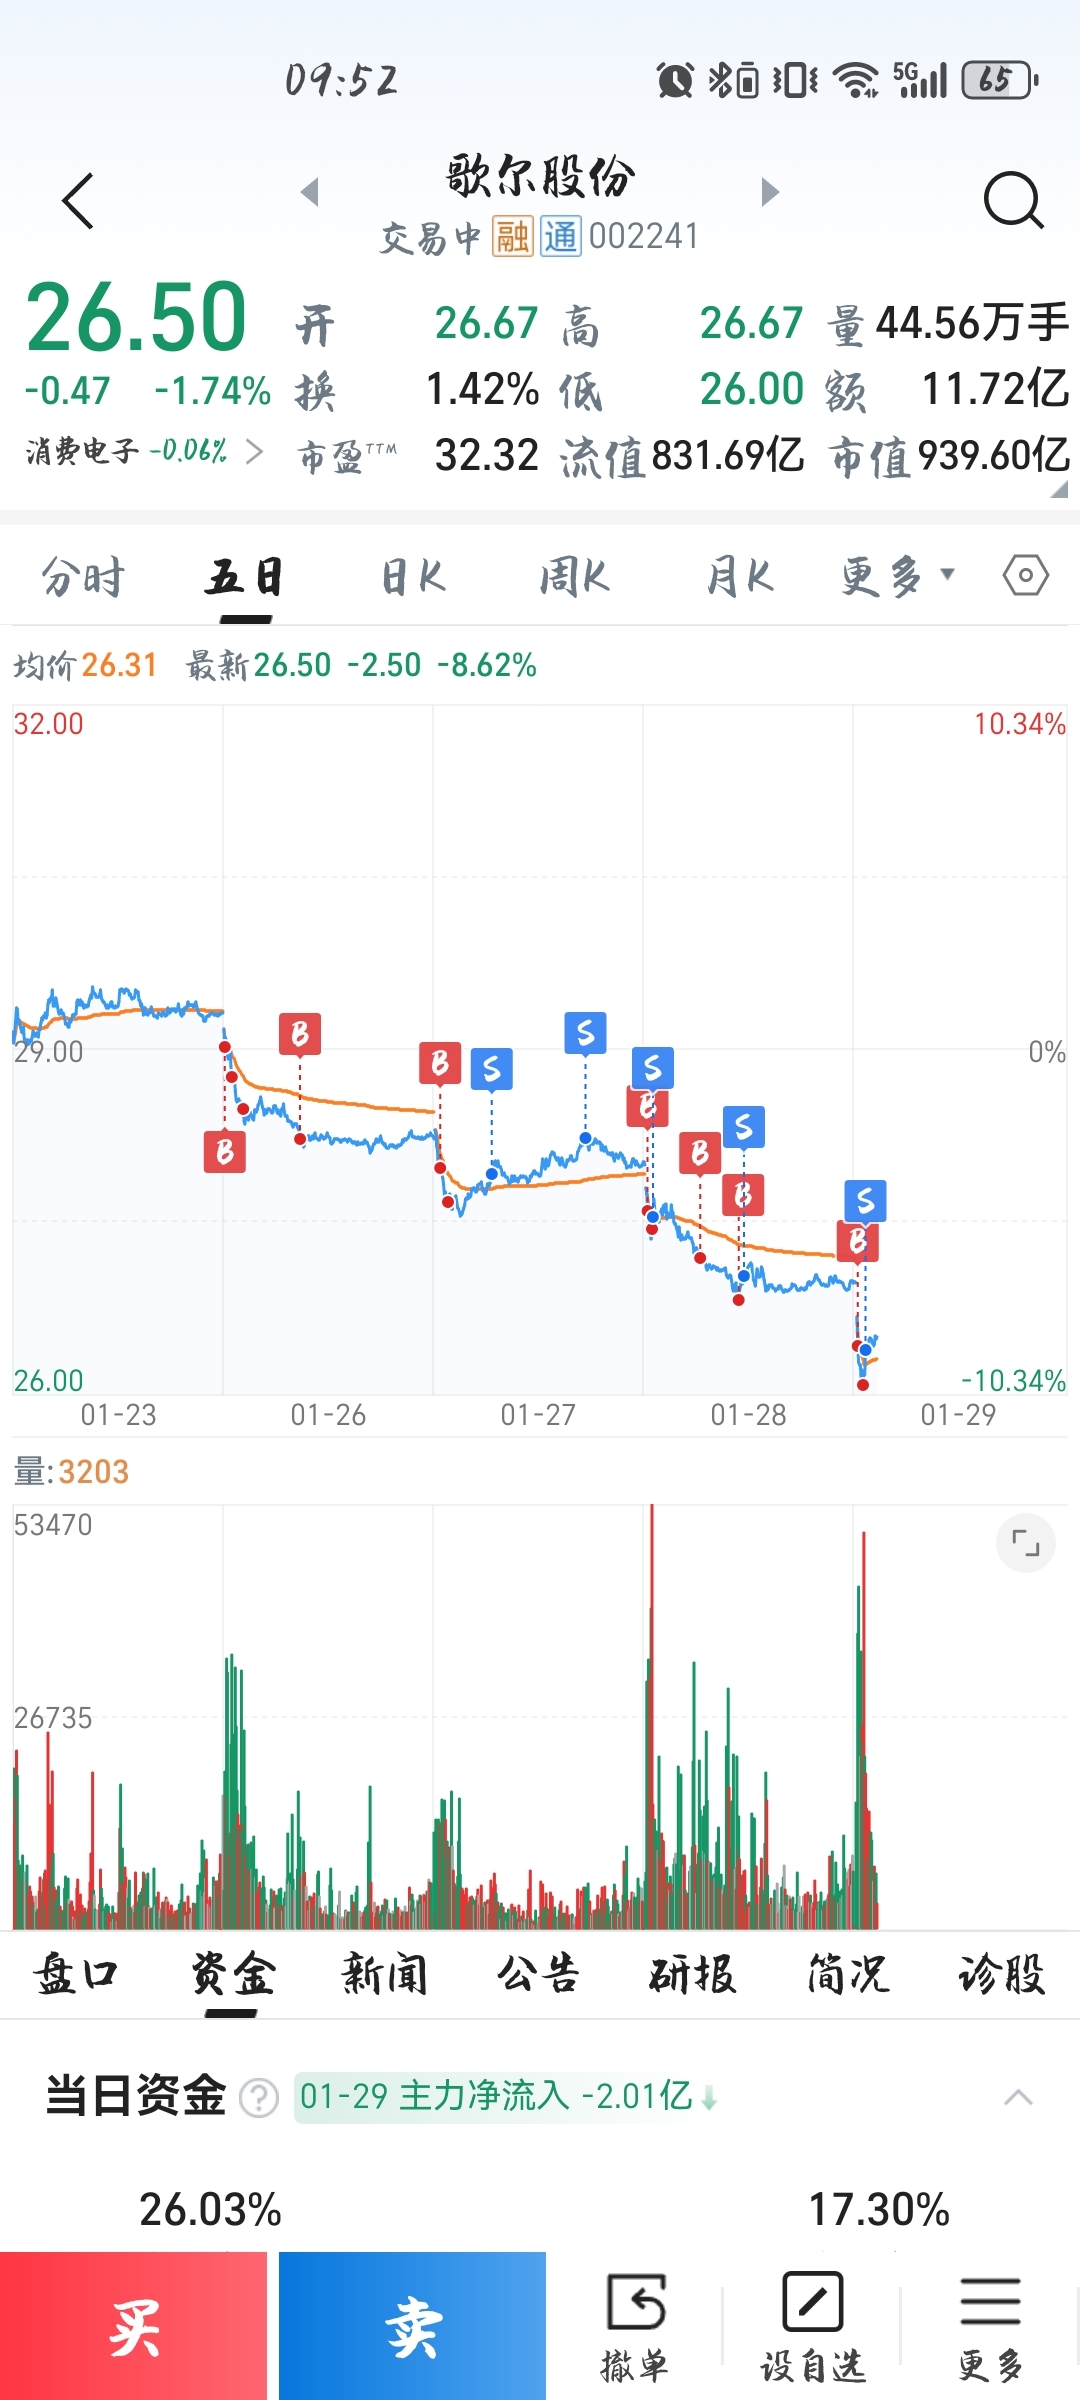
Task: Tap the 设自选 add-to-watchlist icon
Action: [813, 2324]
